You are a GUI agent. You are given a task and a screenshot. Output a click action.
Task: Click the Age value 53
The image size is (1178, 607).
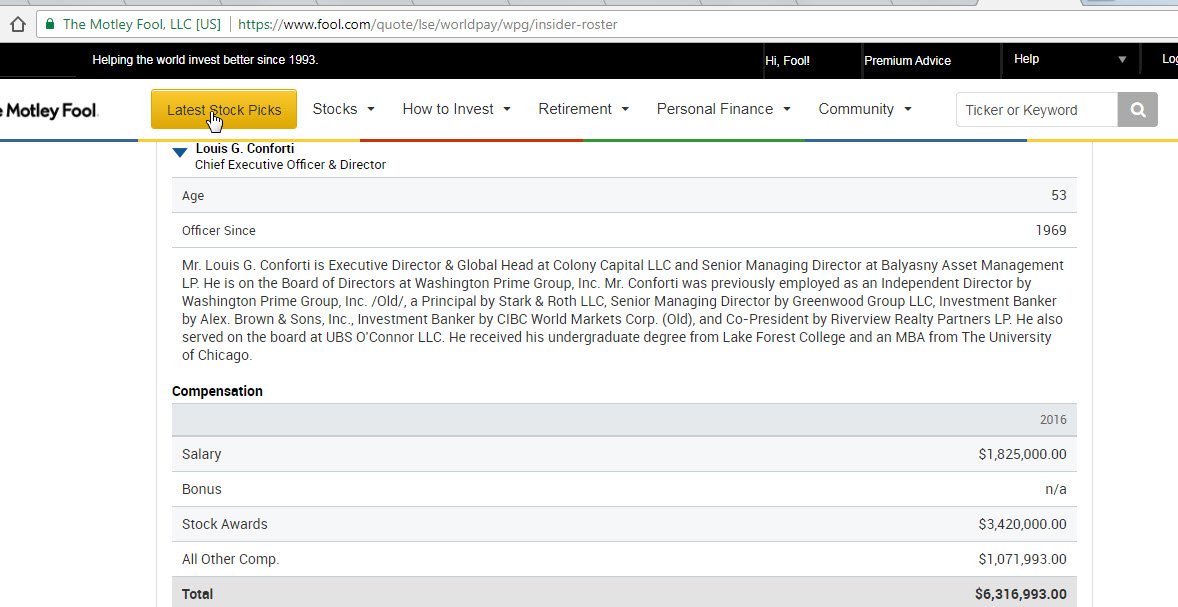pos(1059,195)
